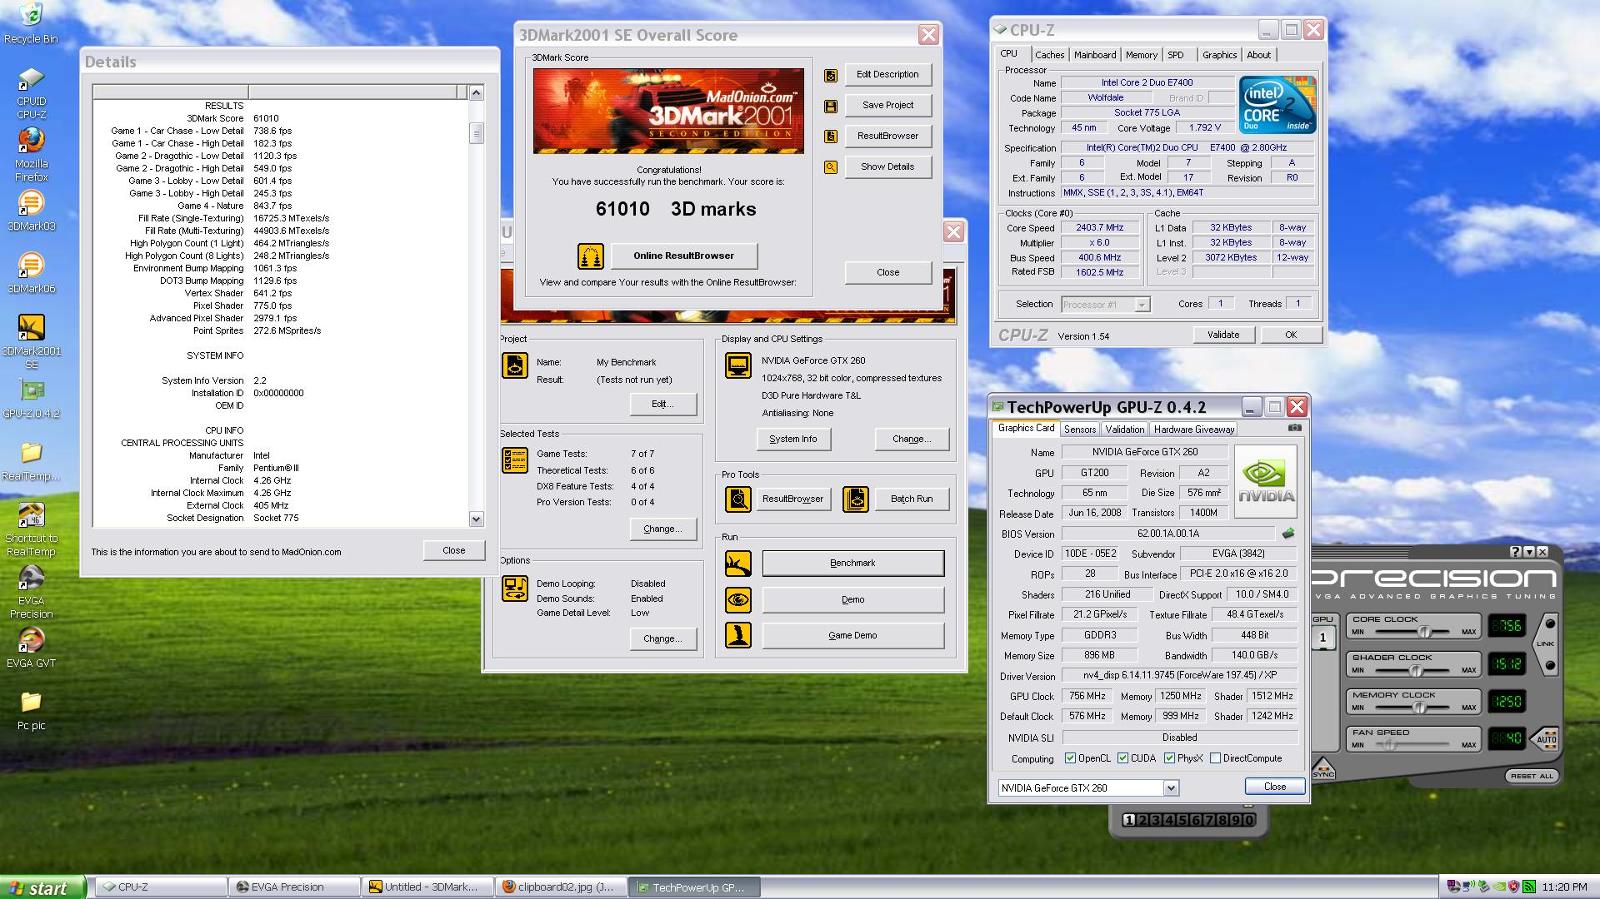1600x899 pixels.
Task: Toggle the OpenCL checkbox in GPU-Z
Action: pyautogui.click(x=1071, y=759)
